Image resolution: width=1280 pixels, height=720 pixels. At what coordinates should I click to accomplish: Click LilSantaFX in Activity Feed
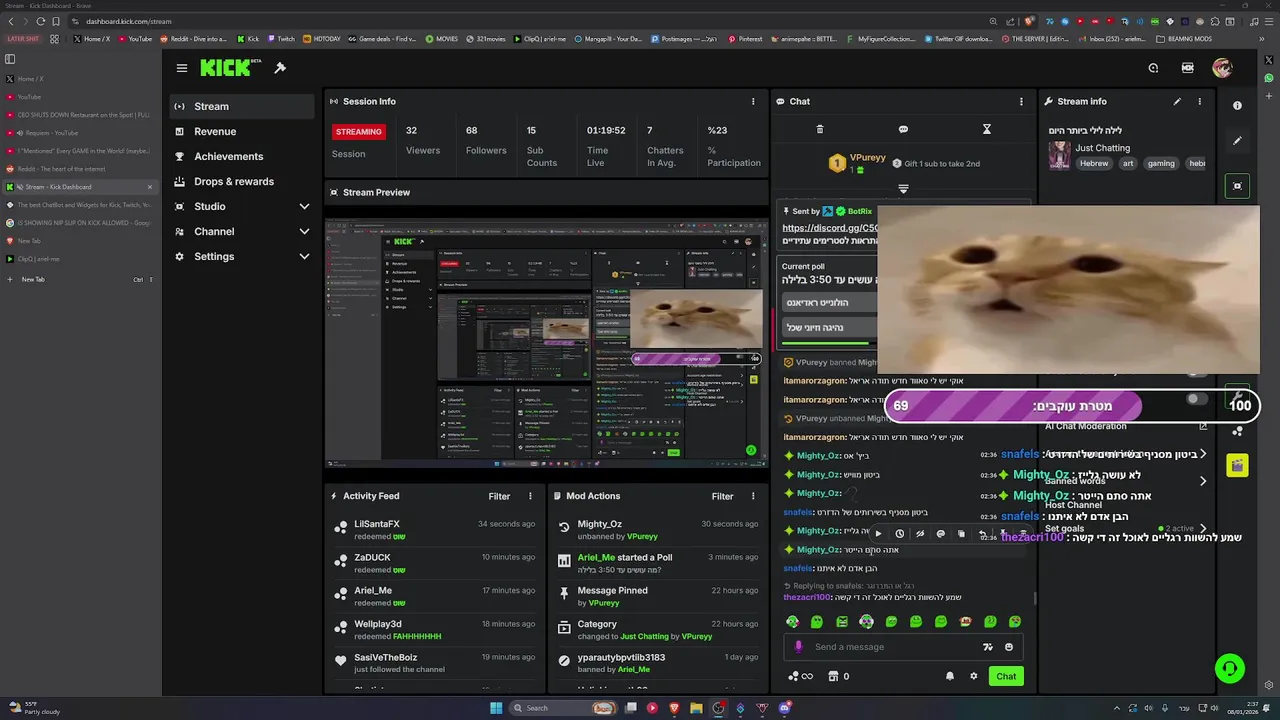click(x=377, y=524)
